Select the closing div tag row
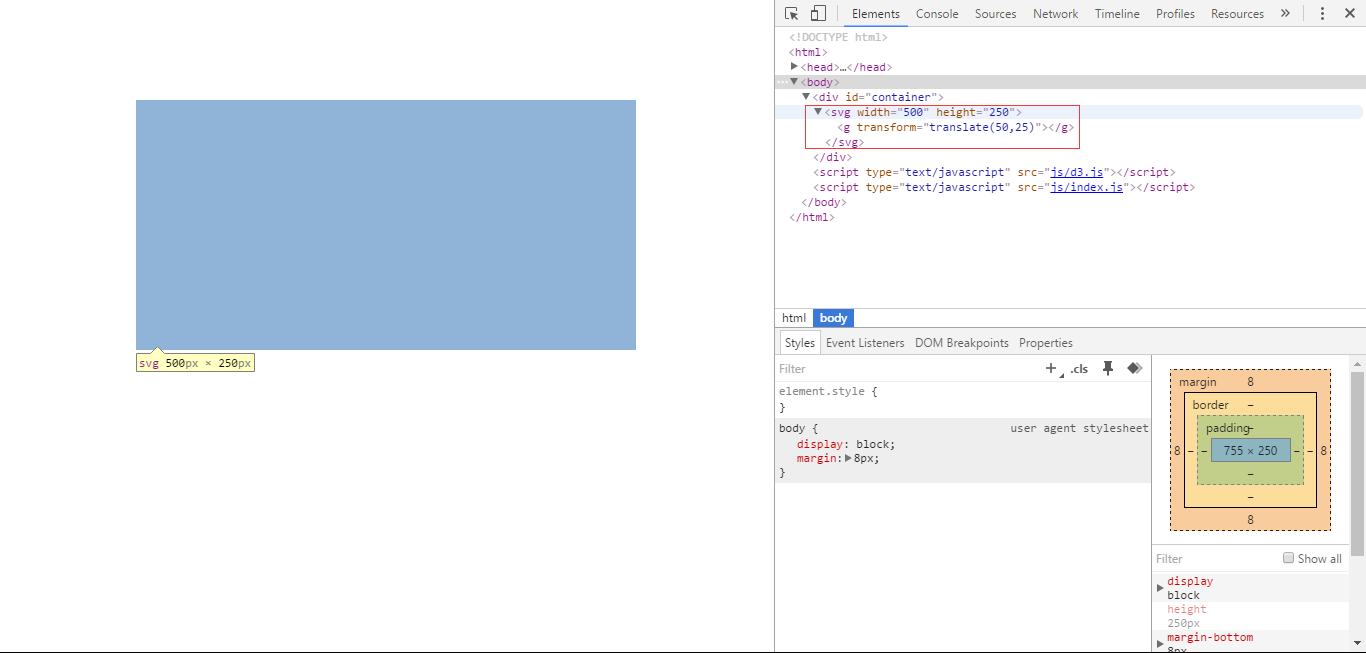The height and width of the screenshot is (653, 1366). (x=833, y=157)
